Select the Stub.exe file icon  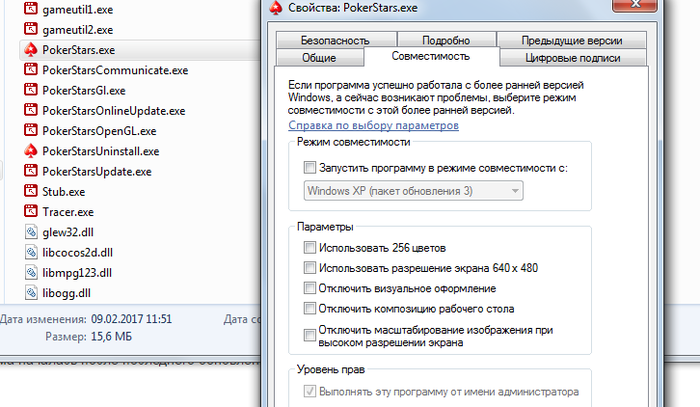30,191
